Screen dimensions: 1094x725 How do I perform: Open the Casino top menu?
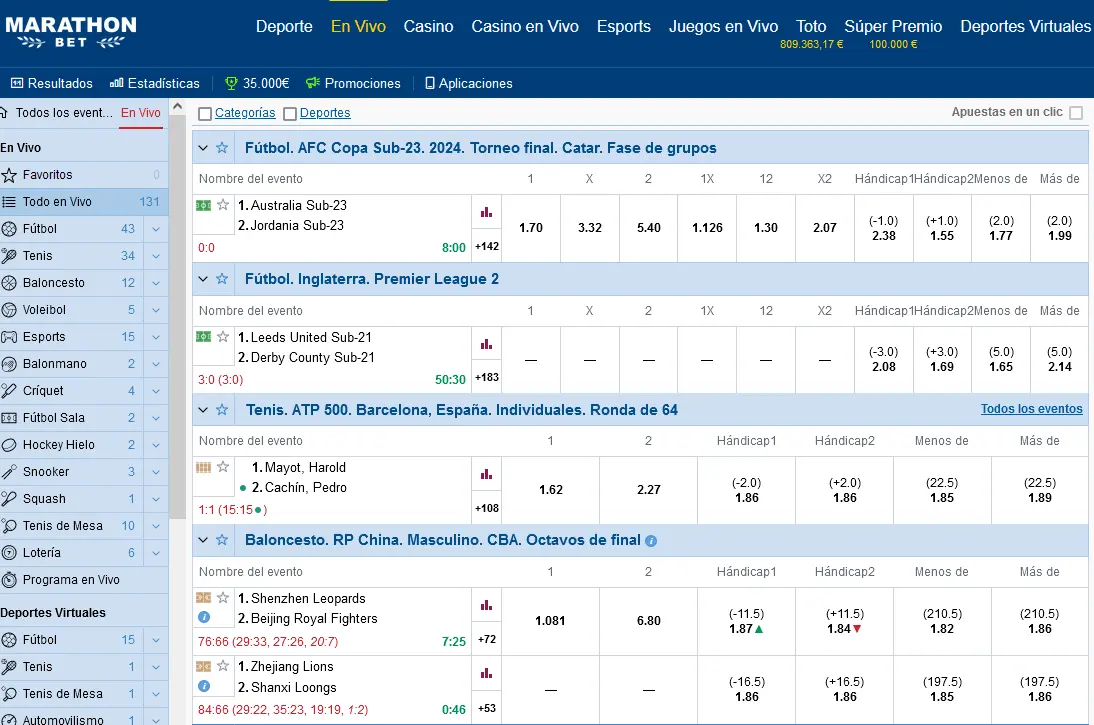coord(428,27)
